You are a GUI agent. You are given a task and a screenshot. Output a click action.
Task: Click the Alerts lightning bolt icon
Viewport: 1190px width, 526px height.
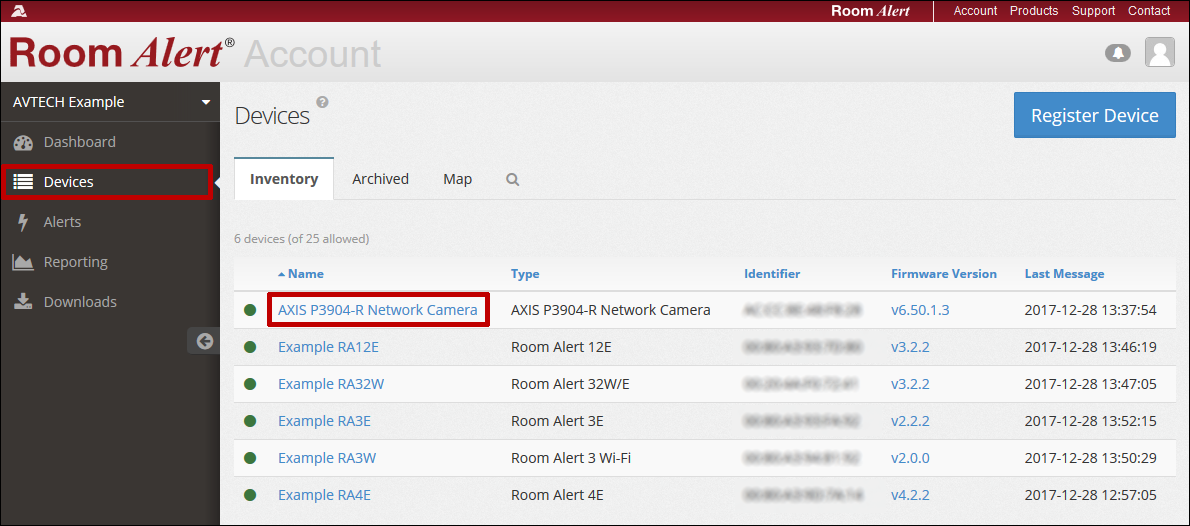click(23, 222)
